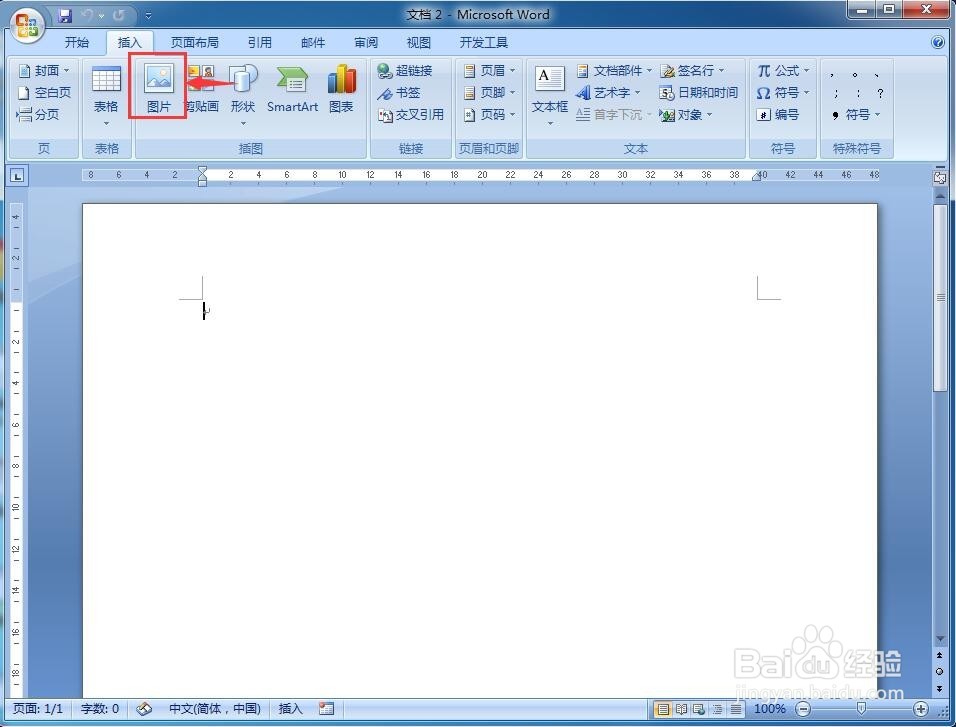Switch to Outline view

coord(718,709)
